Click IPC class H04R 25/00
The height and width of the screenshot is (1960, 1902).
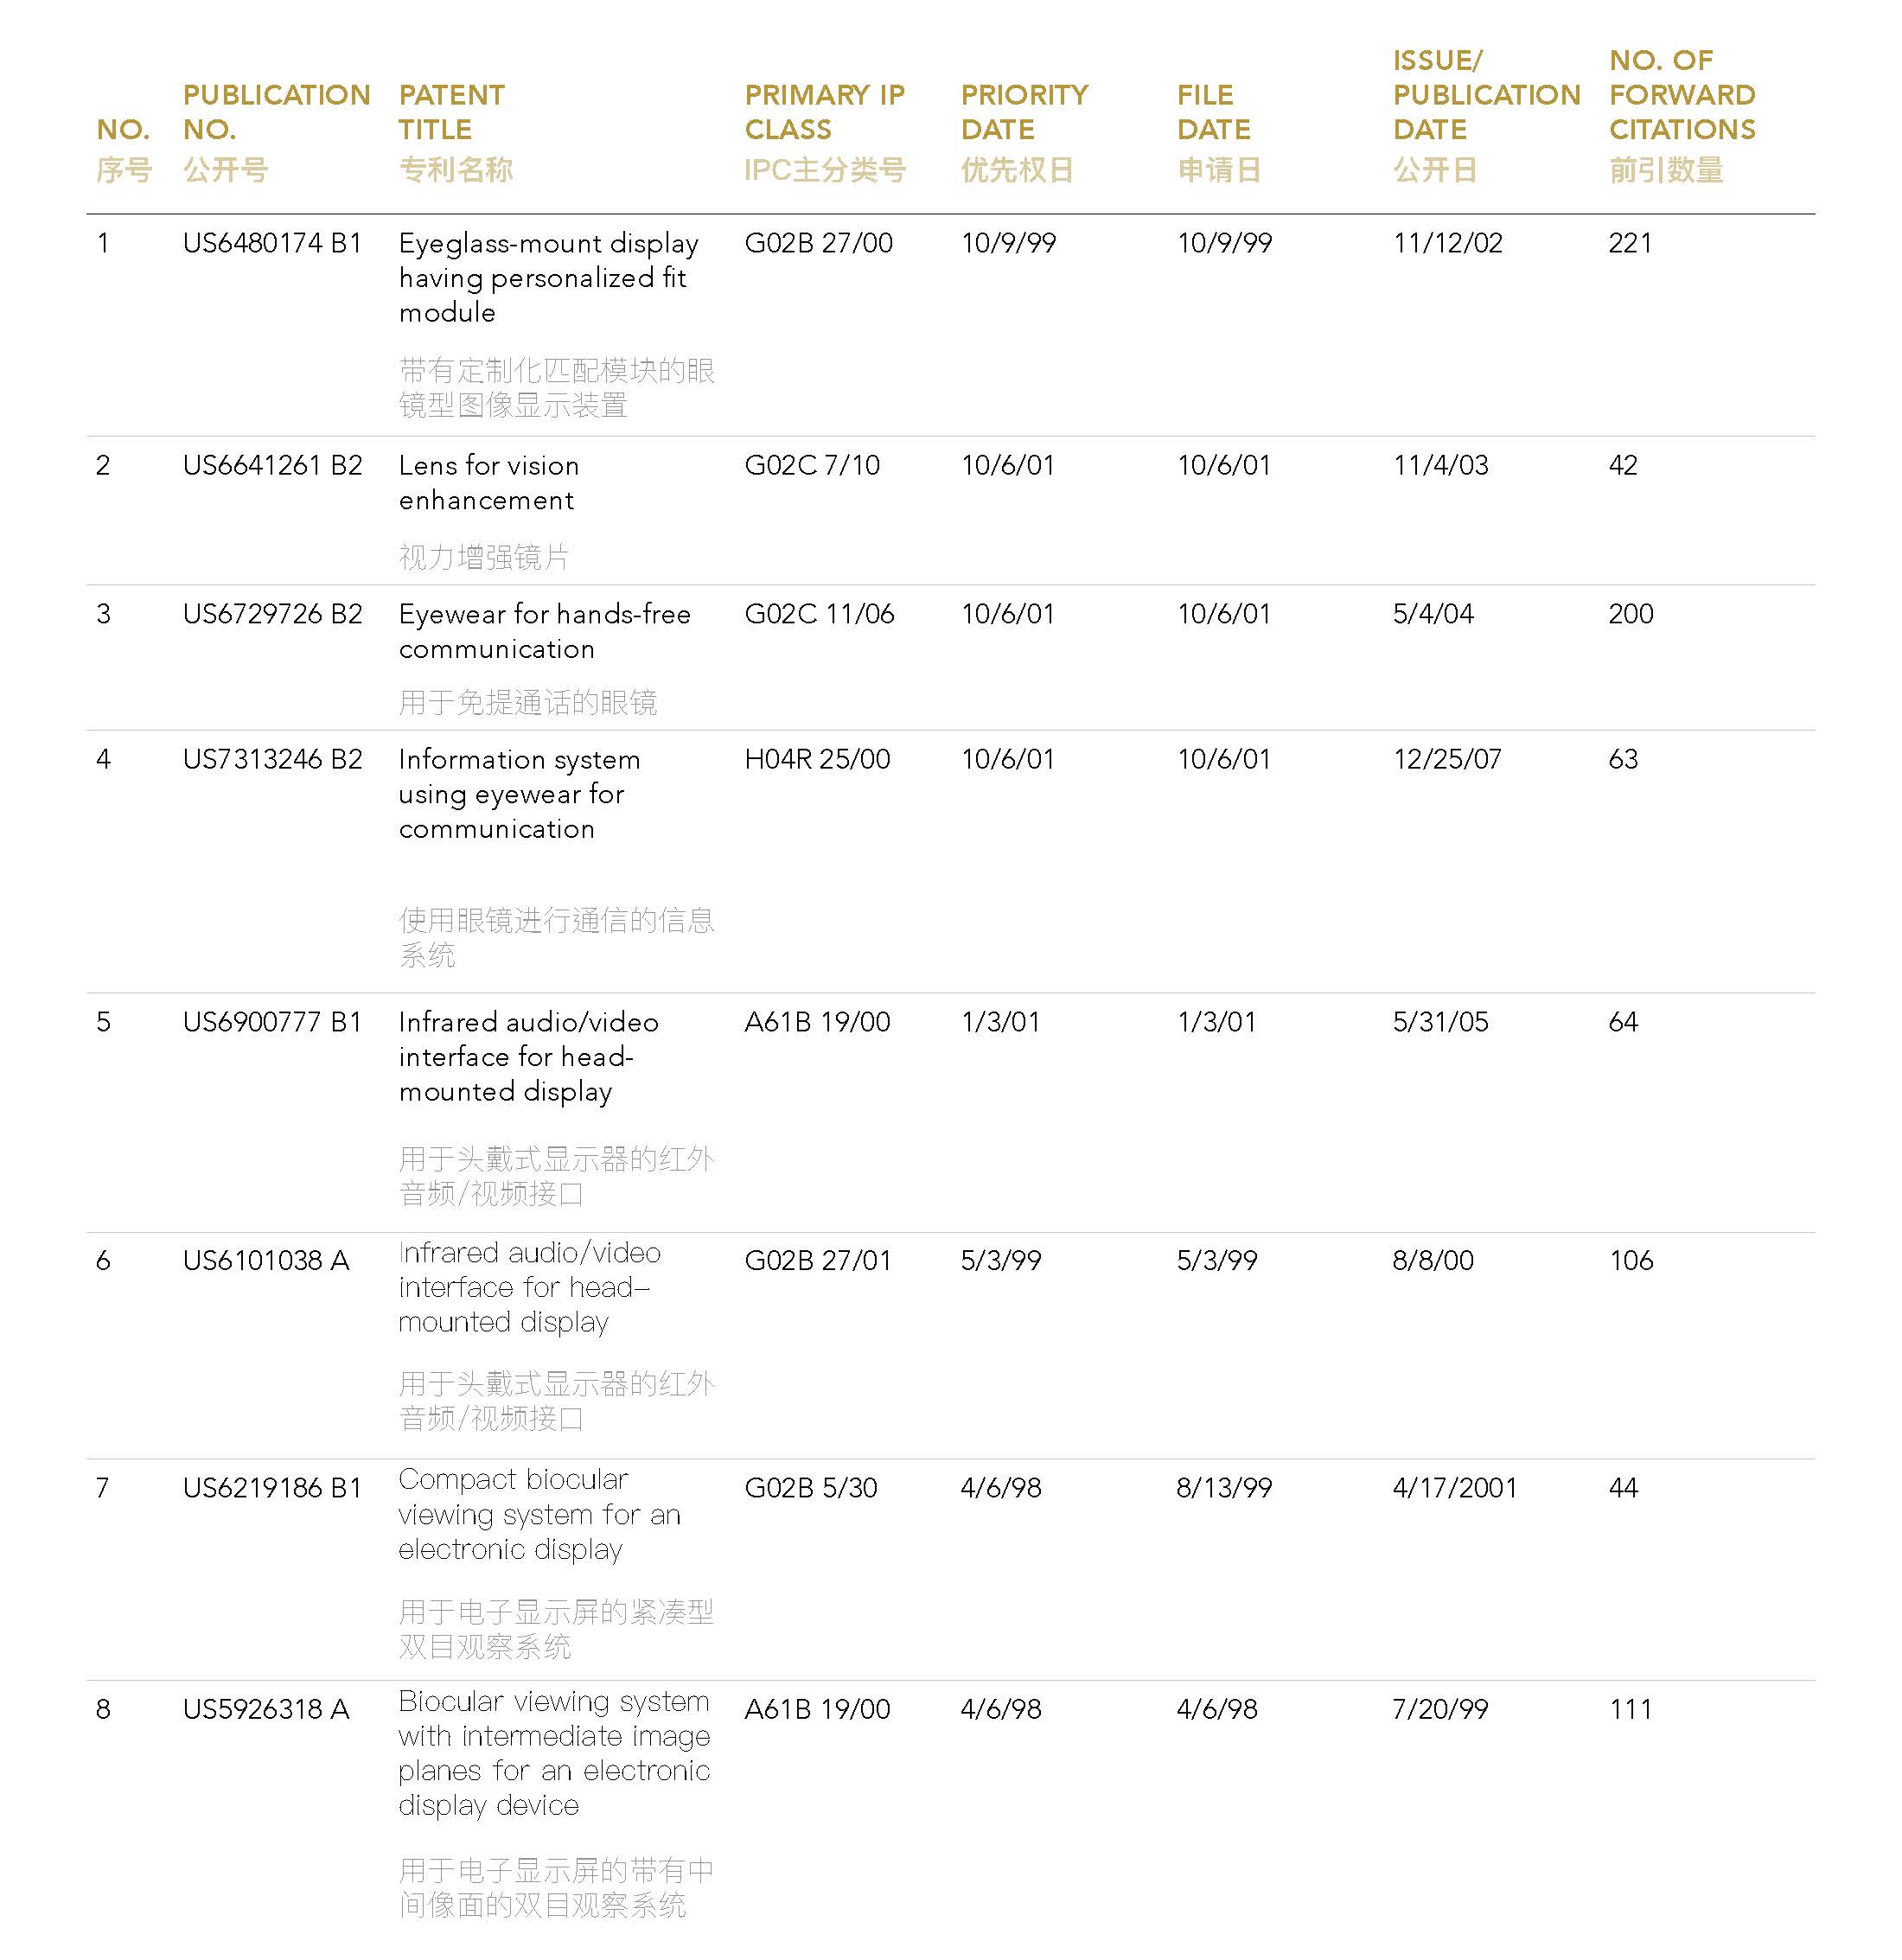pos(817,759)
